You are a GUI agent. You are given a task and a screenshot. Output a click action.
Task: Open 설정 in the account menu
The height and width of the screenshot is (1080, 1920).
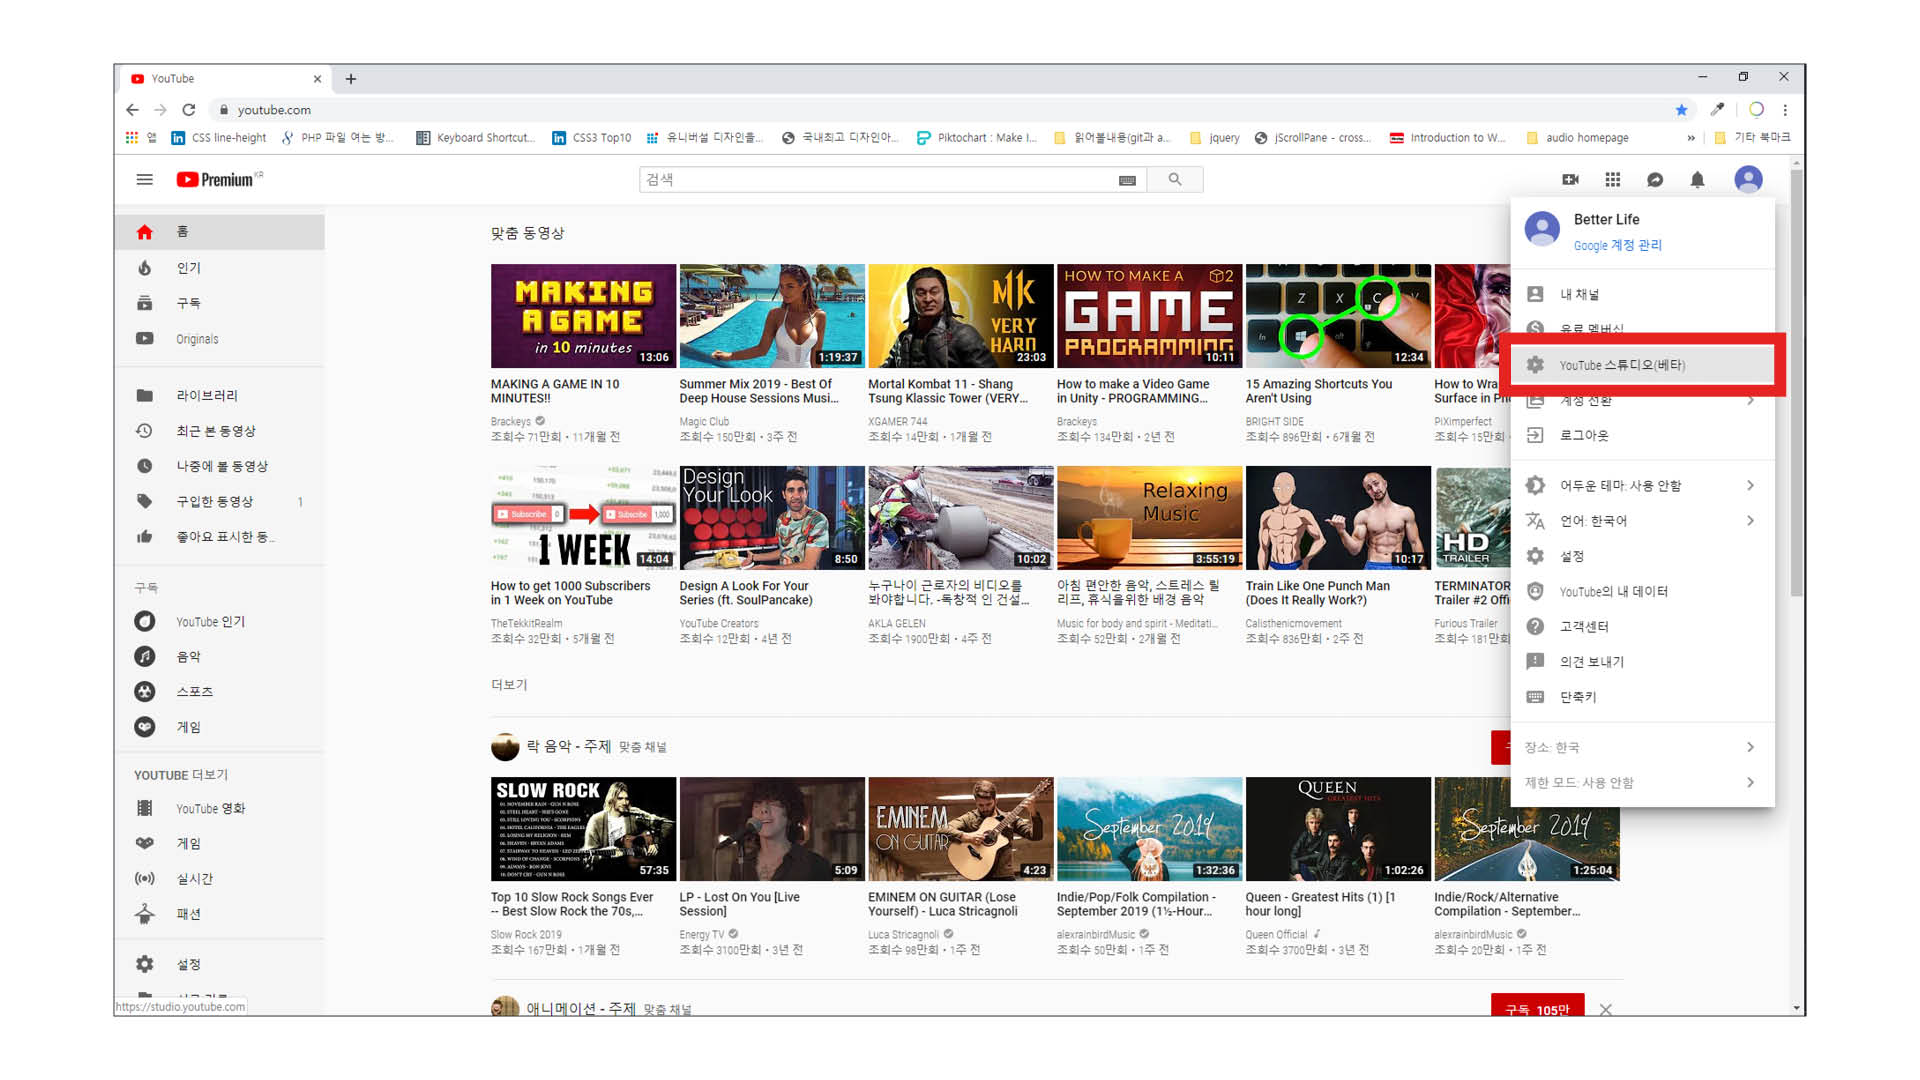pos(1642,557)
